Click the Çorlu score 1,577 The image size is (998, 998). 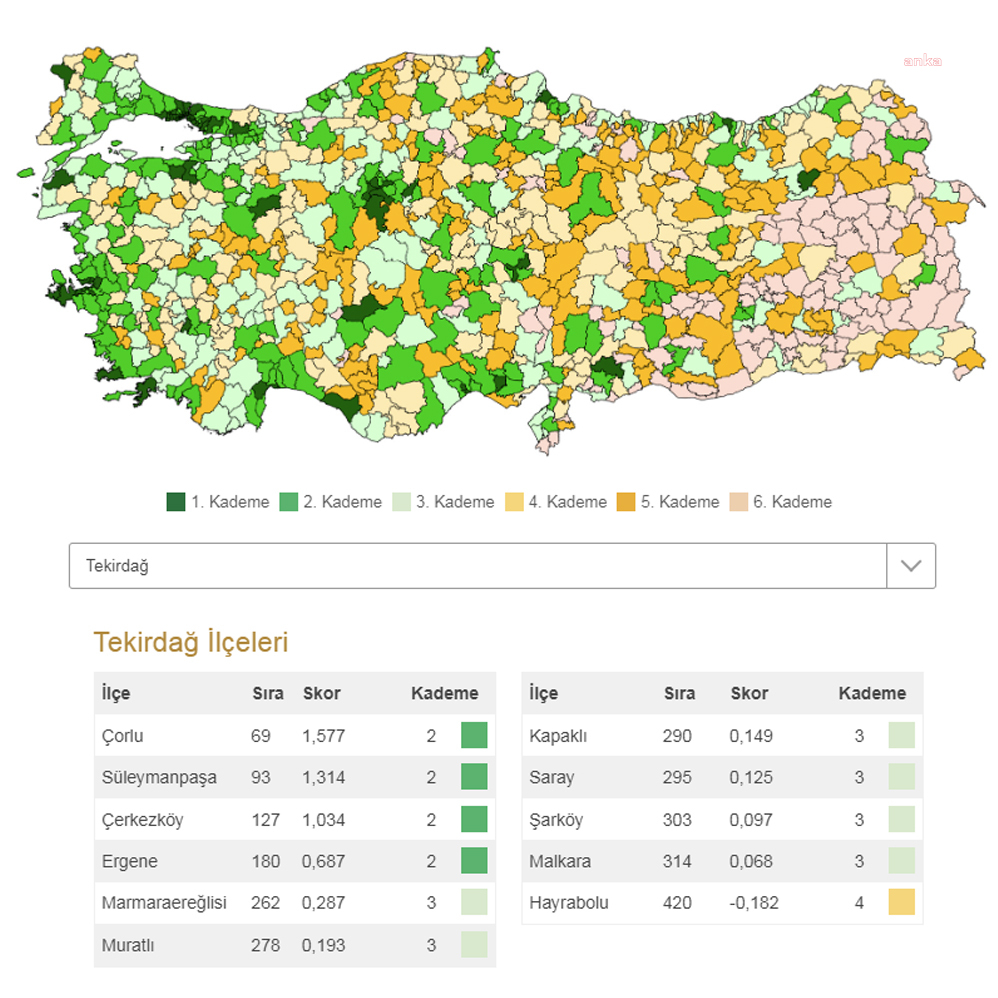(x=323, y=736)
